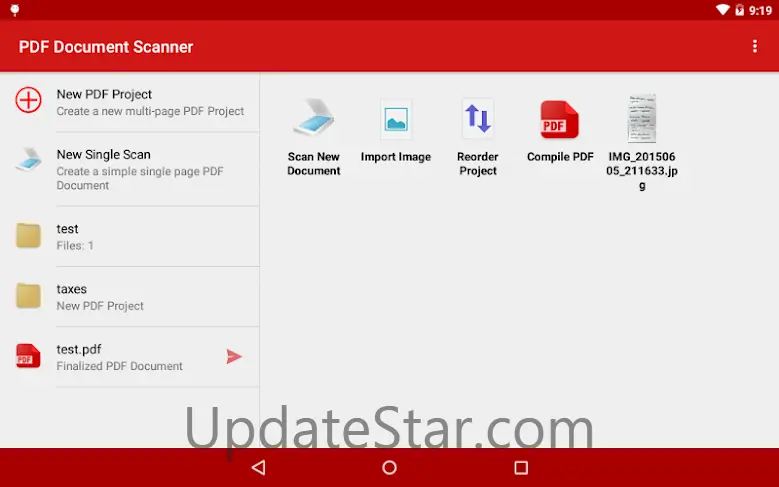Open the test folder icon
779x487 pixels.
coord(28,235)
